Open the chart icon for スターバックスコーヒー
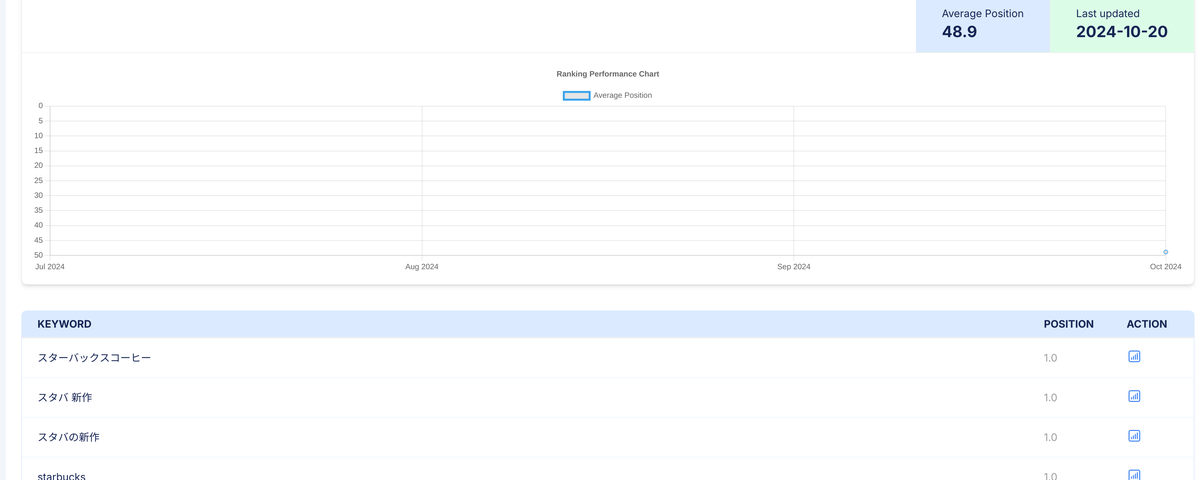 (1134, 356)
